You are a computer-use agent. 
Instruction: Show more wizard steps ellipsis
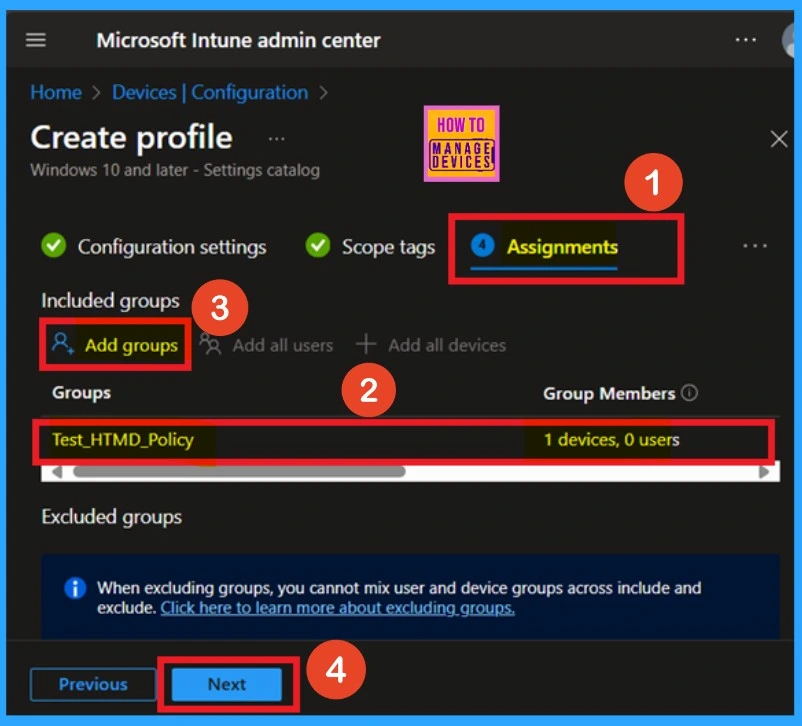(754, 246)
